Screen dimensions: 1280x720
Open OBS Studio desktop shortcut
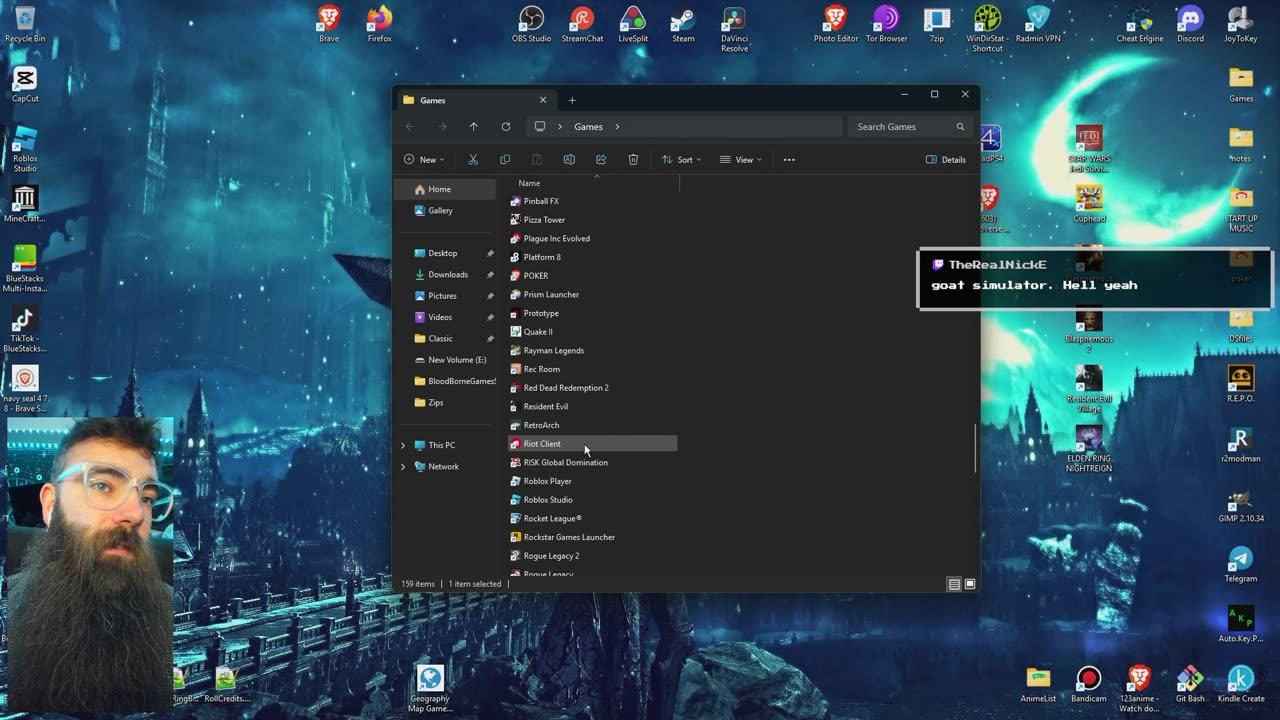531,24
